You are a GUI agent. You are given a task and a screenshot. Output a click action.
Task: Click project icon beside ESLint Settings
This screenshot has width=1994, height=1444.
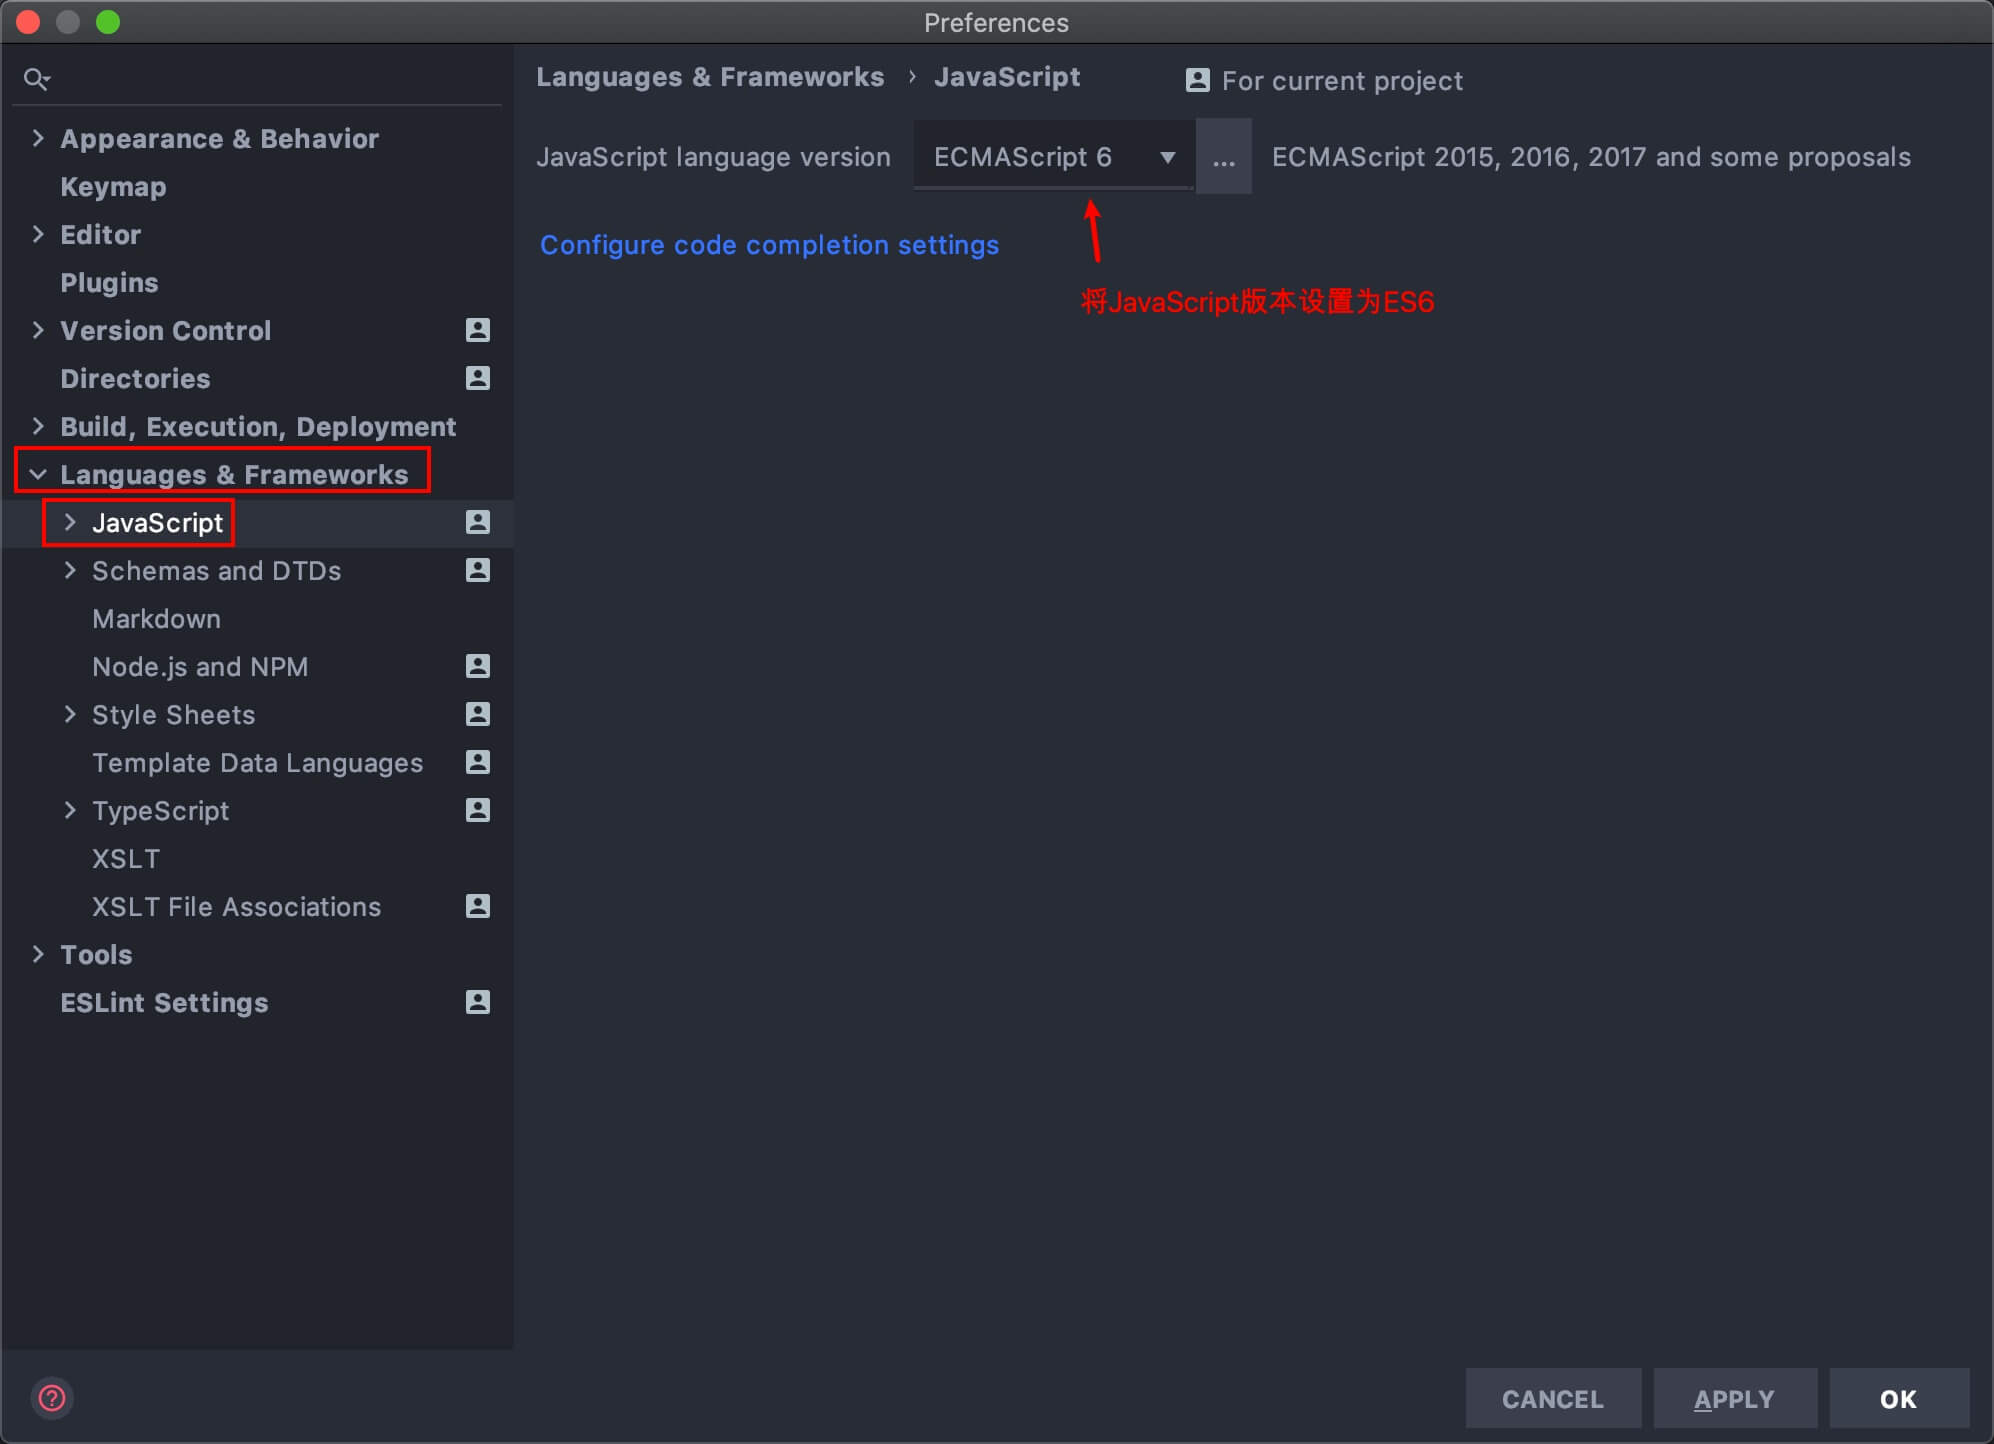[478, 1002]
